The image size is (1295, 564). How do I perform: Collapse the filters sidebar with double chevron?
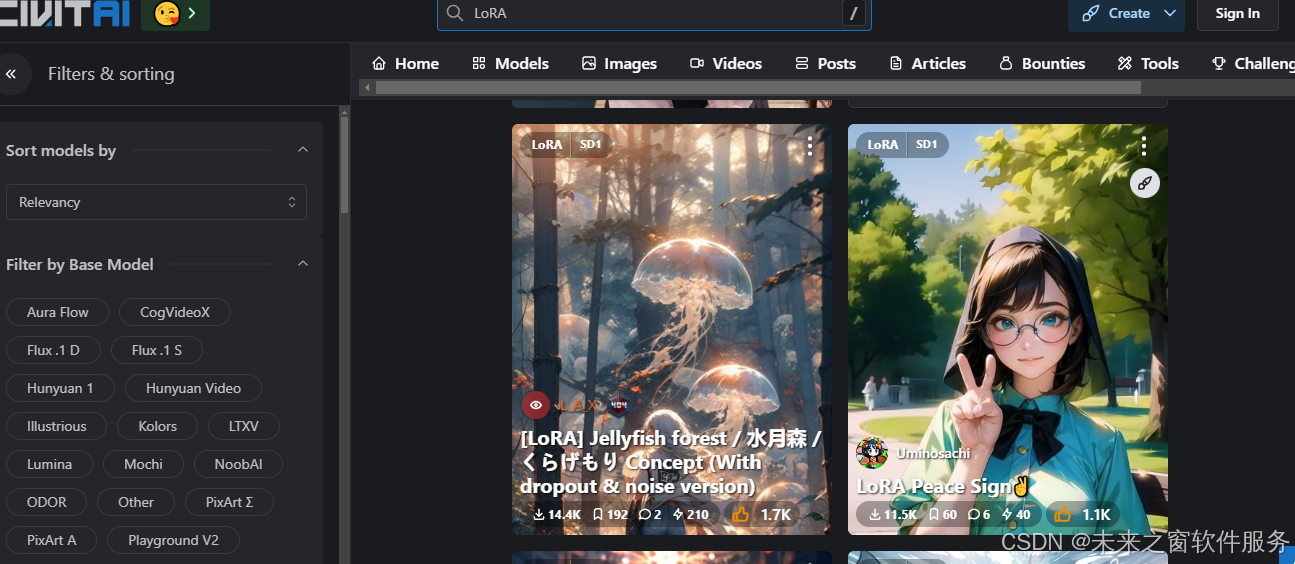tap(11, 74)
